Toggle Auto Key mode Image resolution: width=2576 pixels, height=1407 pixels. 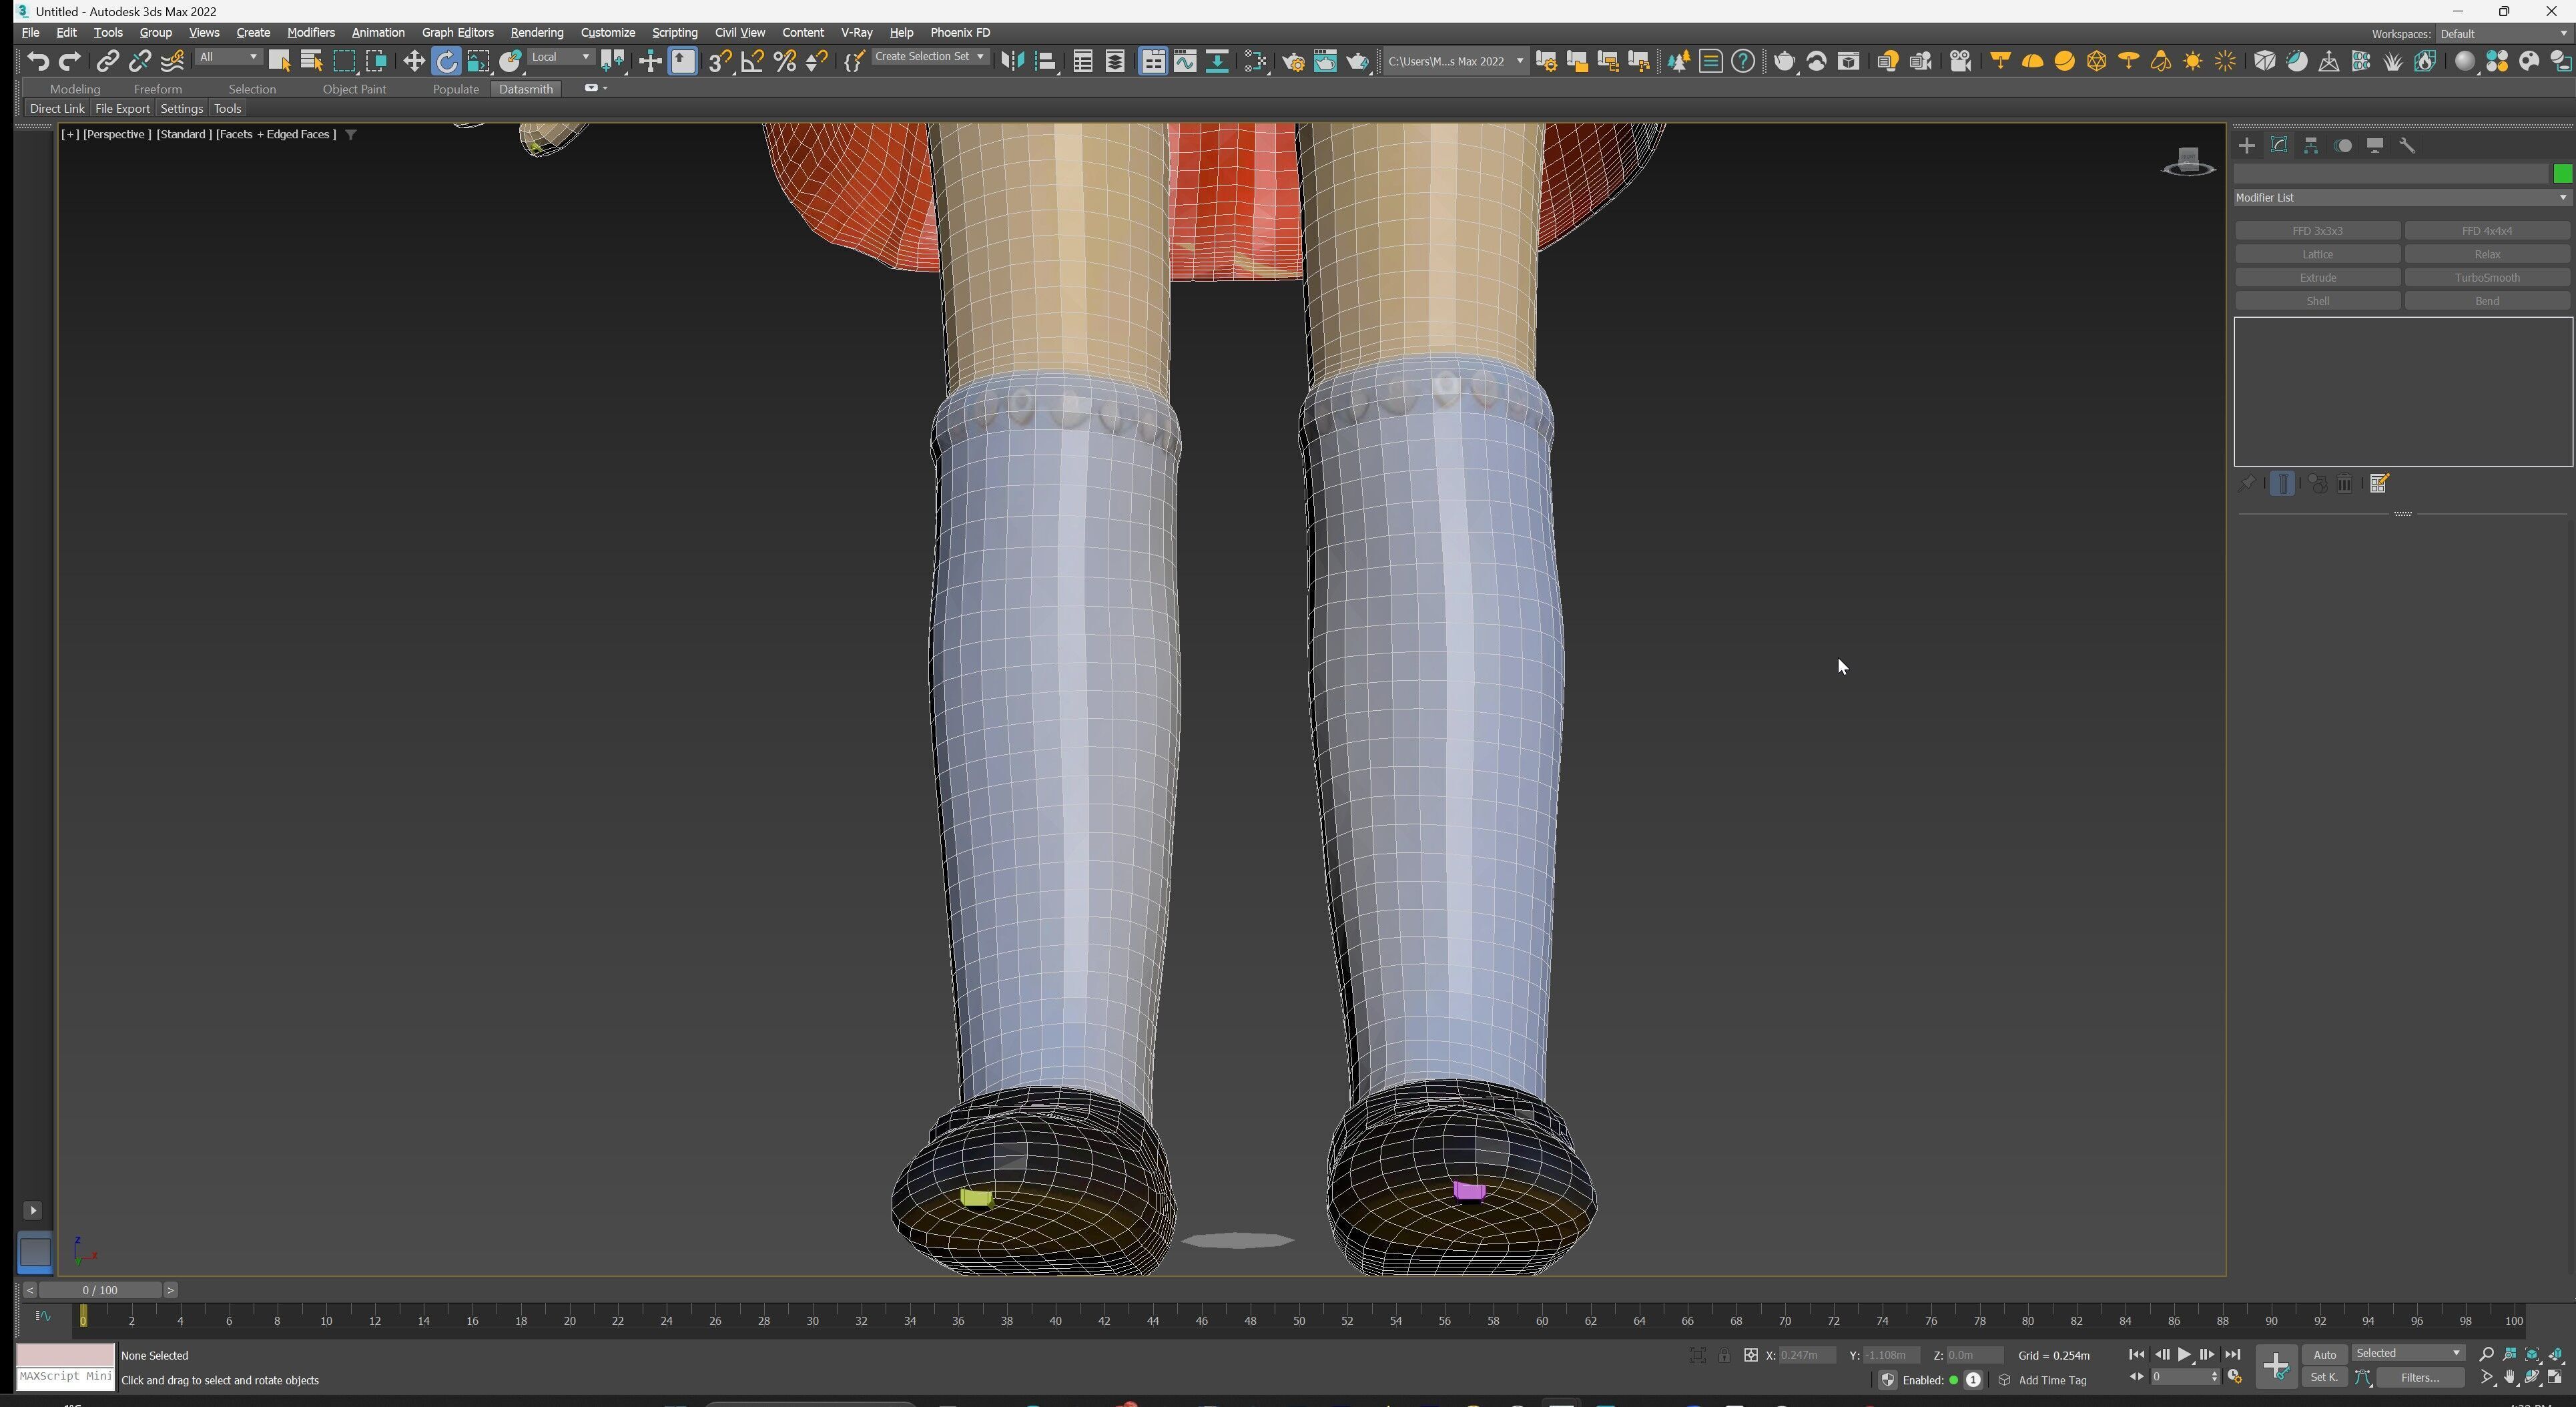tap(2324, 1355)
